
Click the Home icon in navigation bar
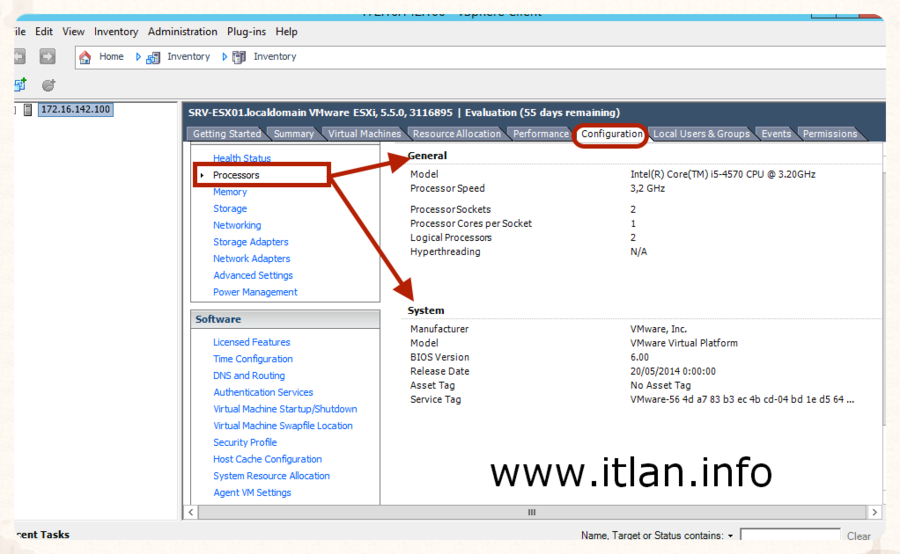point(85,57)
